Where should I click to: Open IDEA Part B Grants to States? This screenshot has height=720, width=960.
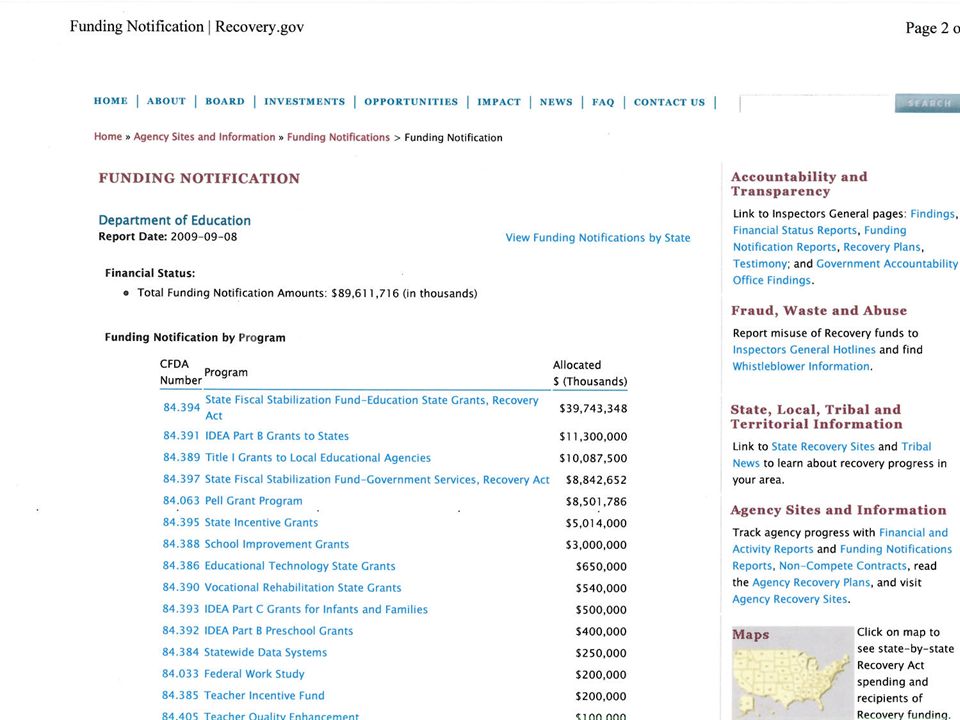pos(277,436)
